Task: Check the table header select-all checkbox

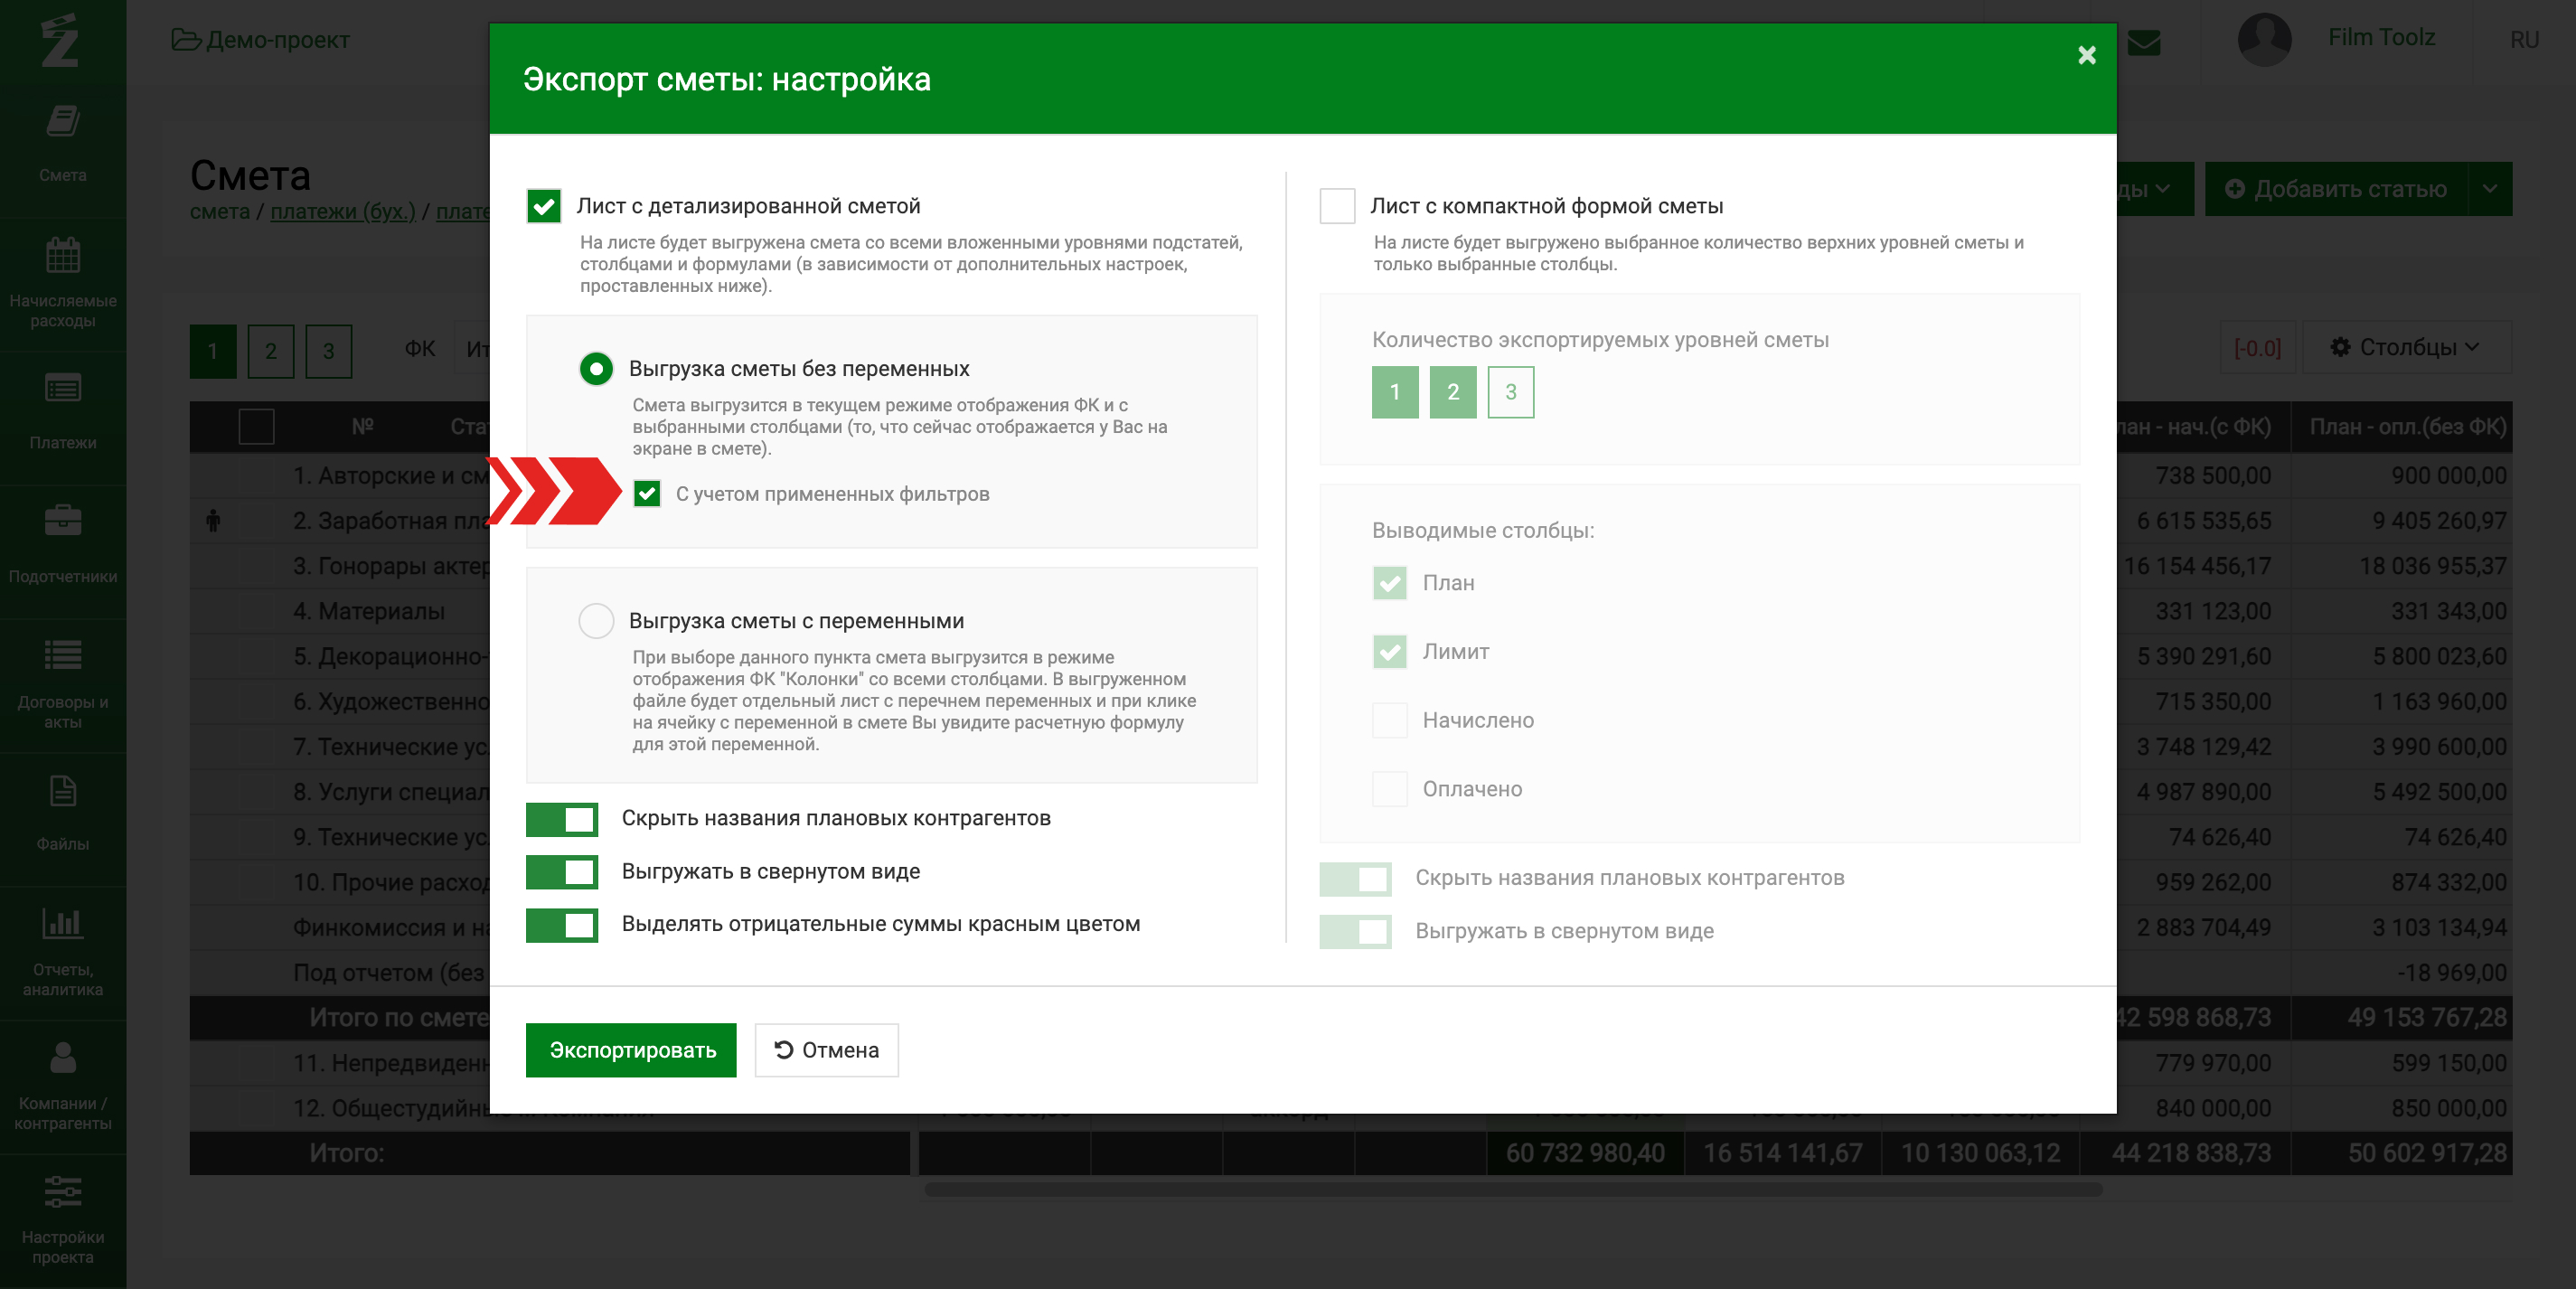Action: pyautogui.click(x=257, y=427)
